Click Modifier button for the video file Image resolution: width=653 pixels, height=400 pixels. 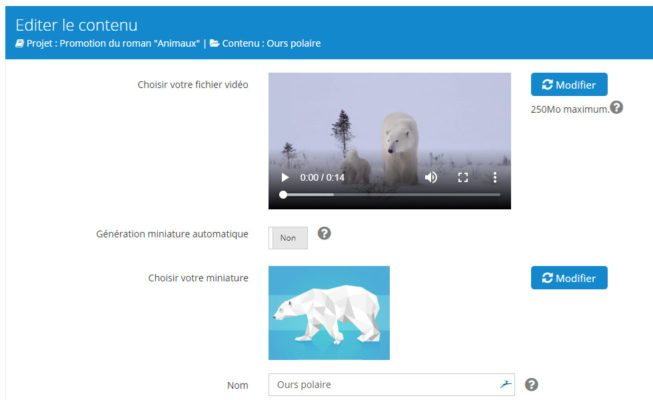click(569, 85)
